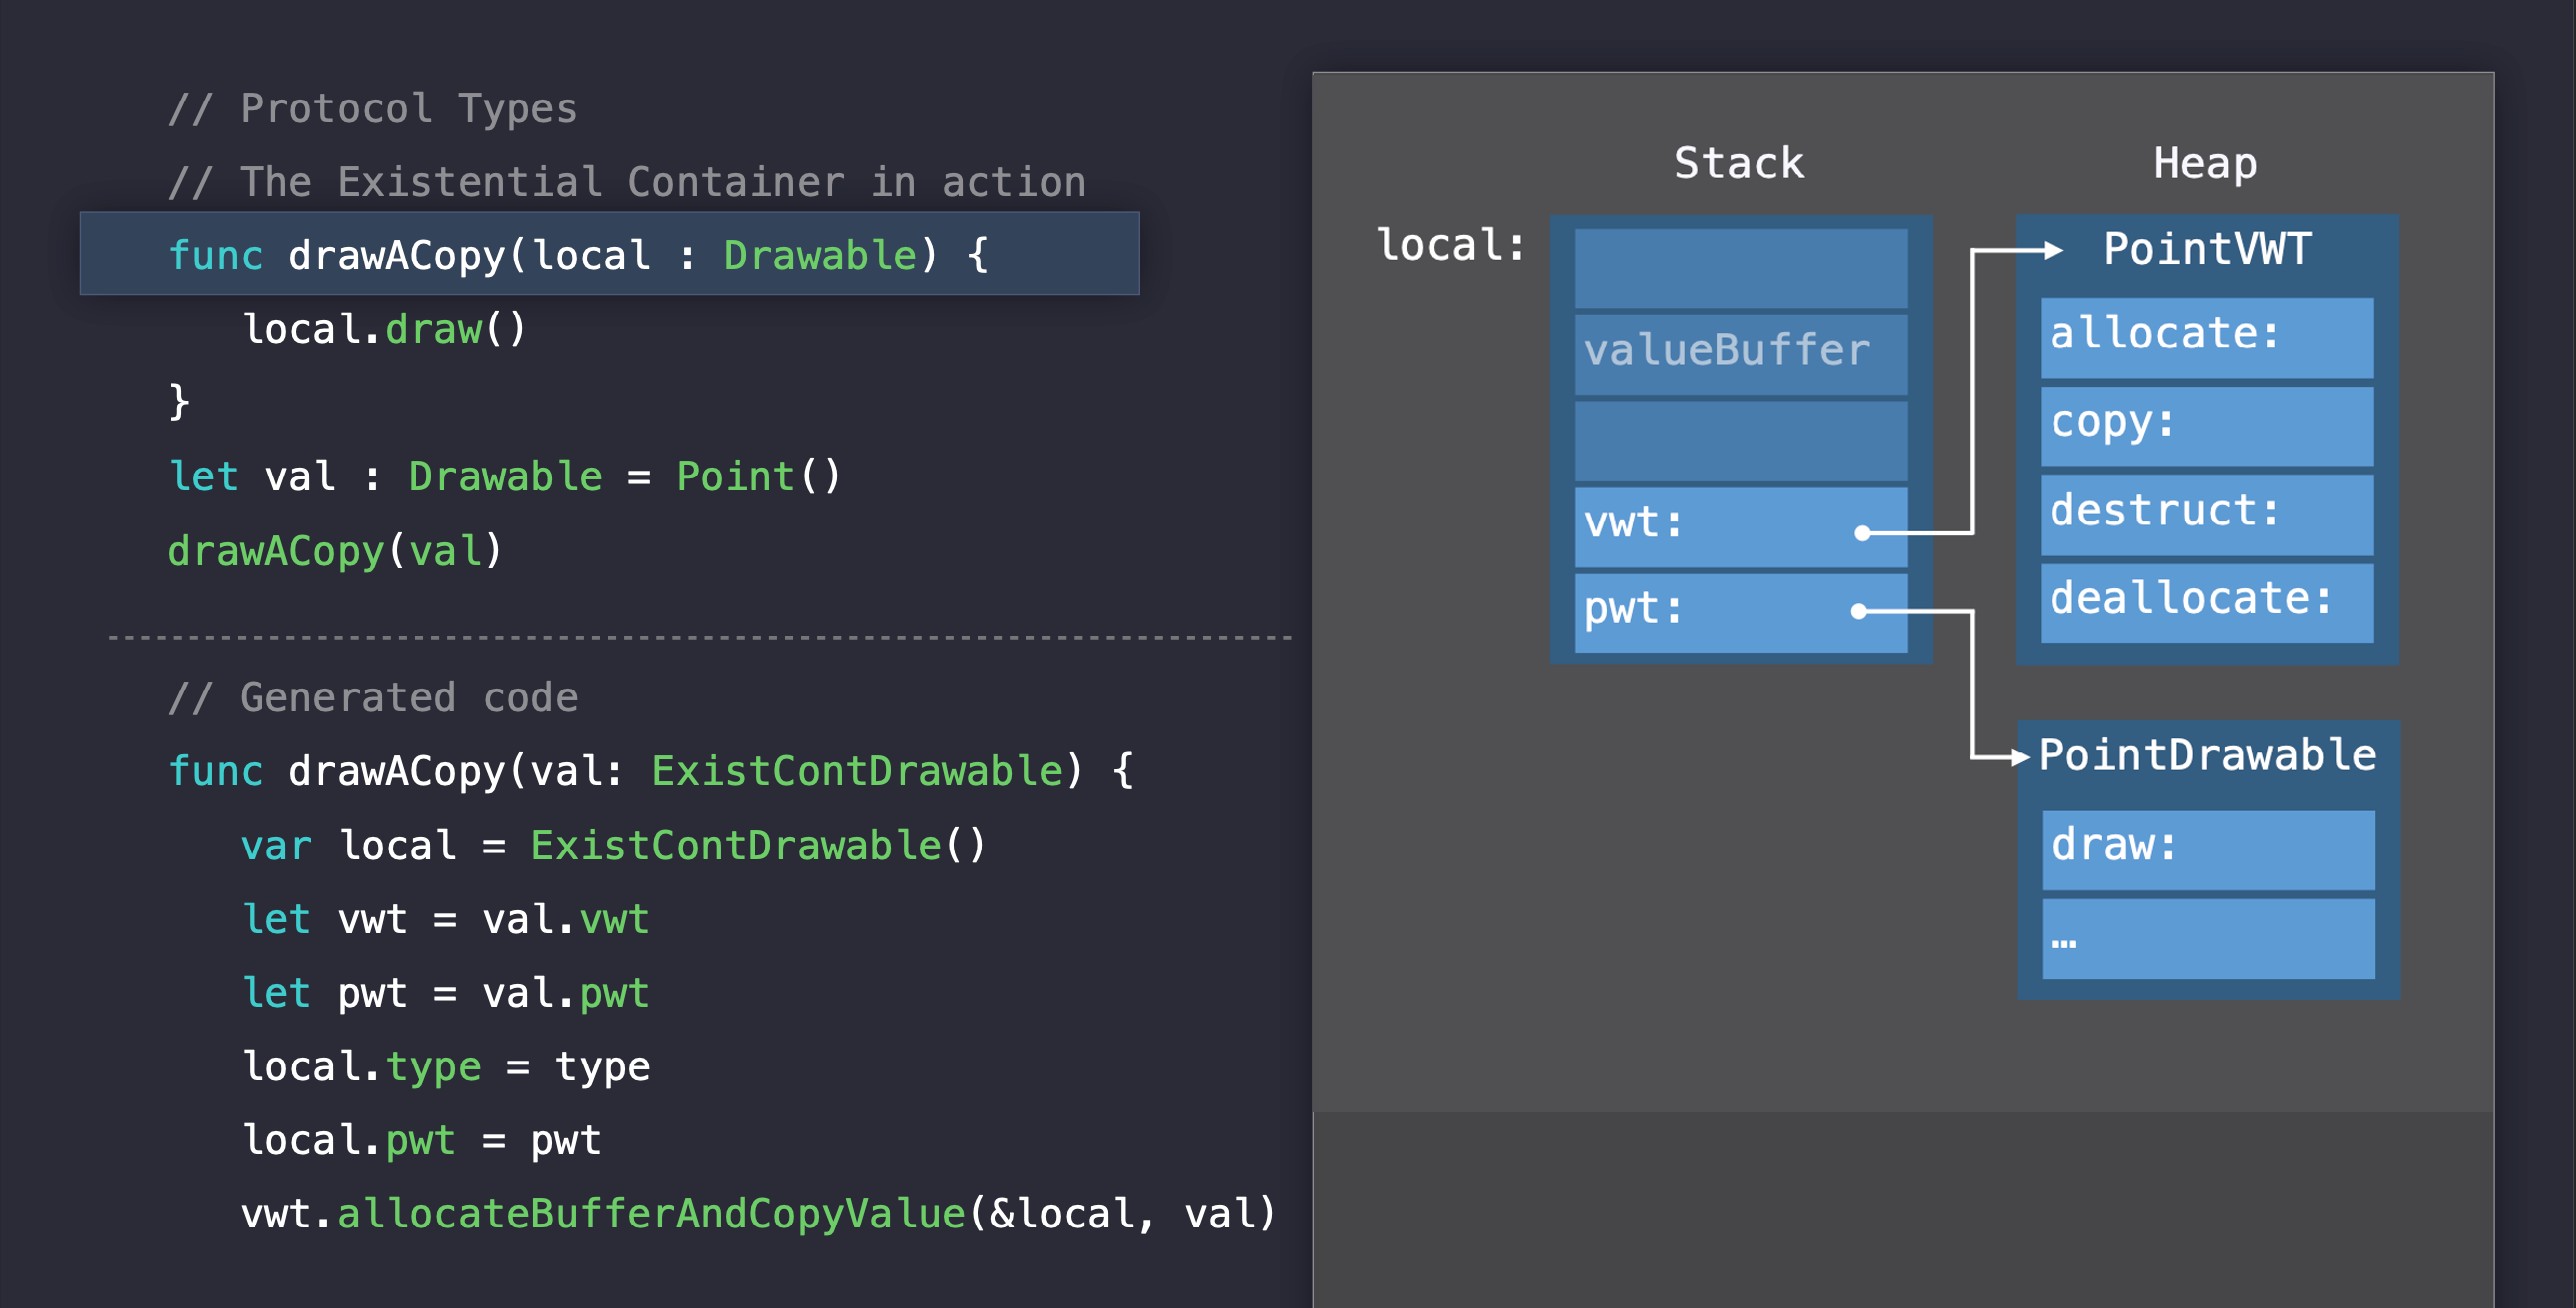Click the arrowhead pointing to PointVWT
The width and height of the screenshot is (2576, 1308).
tap(2053, 251)
